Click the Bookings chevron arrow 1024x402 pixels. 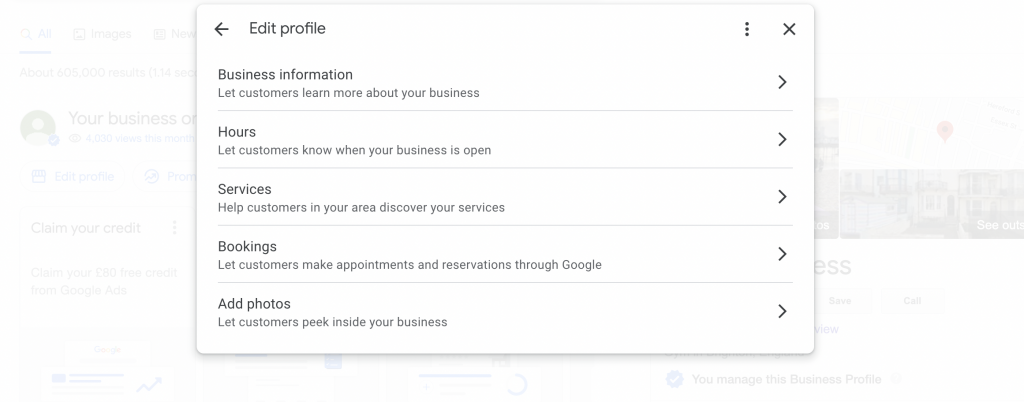coord(782,254)
